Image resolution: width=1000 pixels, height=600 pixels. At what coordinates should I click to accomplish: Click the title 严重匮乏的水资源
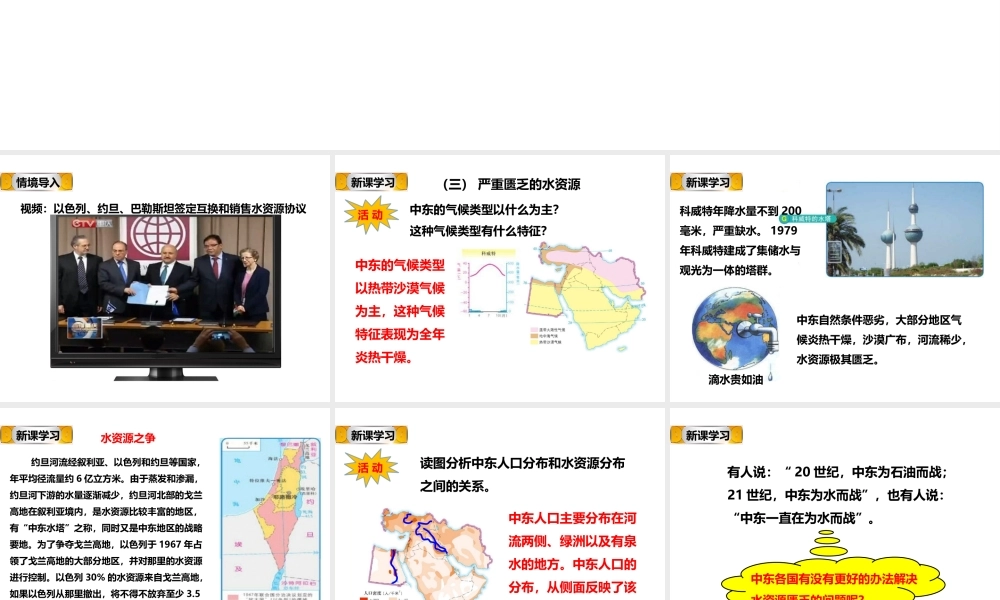pyautogui.click(x=511, y=184)
